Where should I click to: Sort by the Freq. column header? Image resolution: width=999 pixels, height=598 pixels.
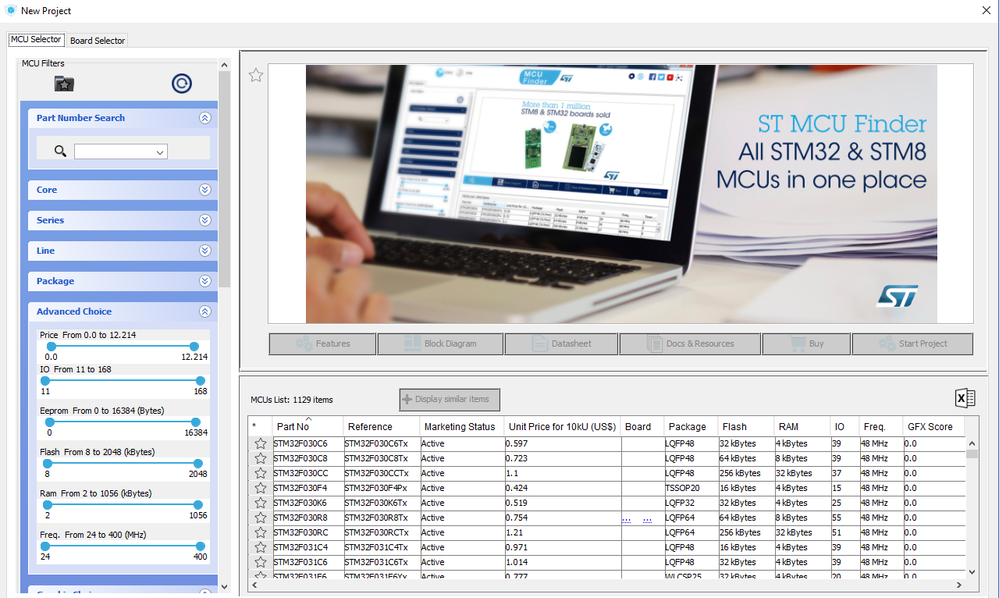(880, 426)
